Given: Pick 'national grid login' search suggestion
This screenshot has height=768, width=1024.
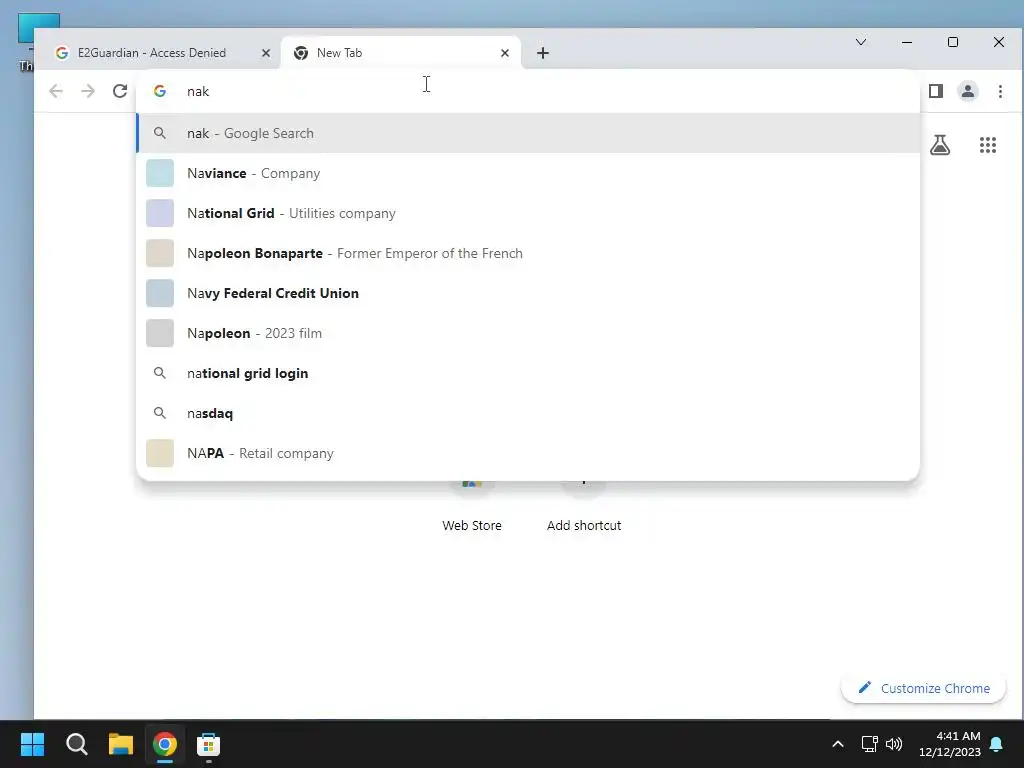Looking at the screenshot, I should click(x=528, y=373).
